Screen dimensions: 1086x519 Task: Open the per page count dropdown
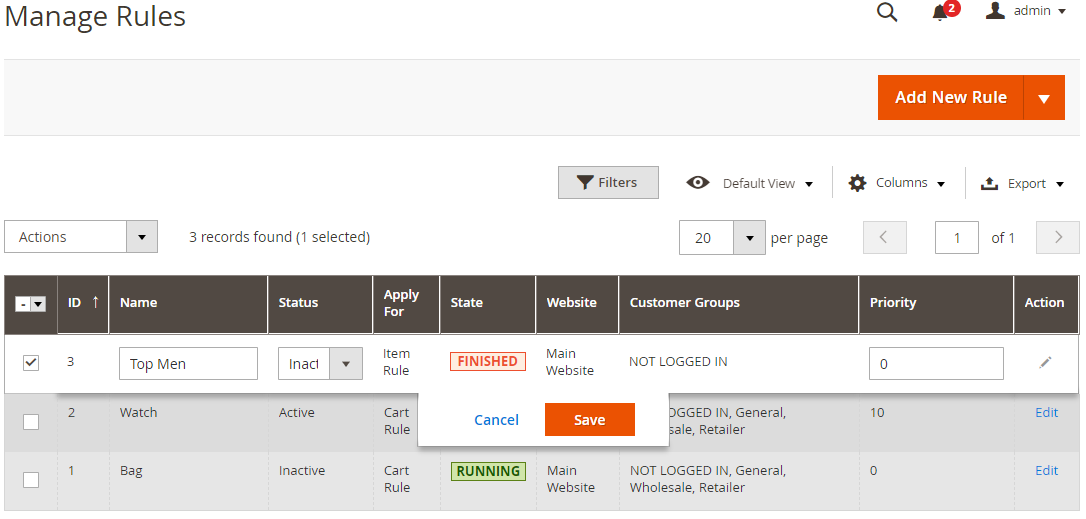pos(749,238)
